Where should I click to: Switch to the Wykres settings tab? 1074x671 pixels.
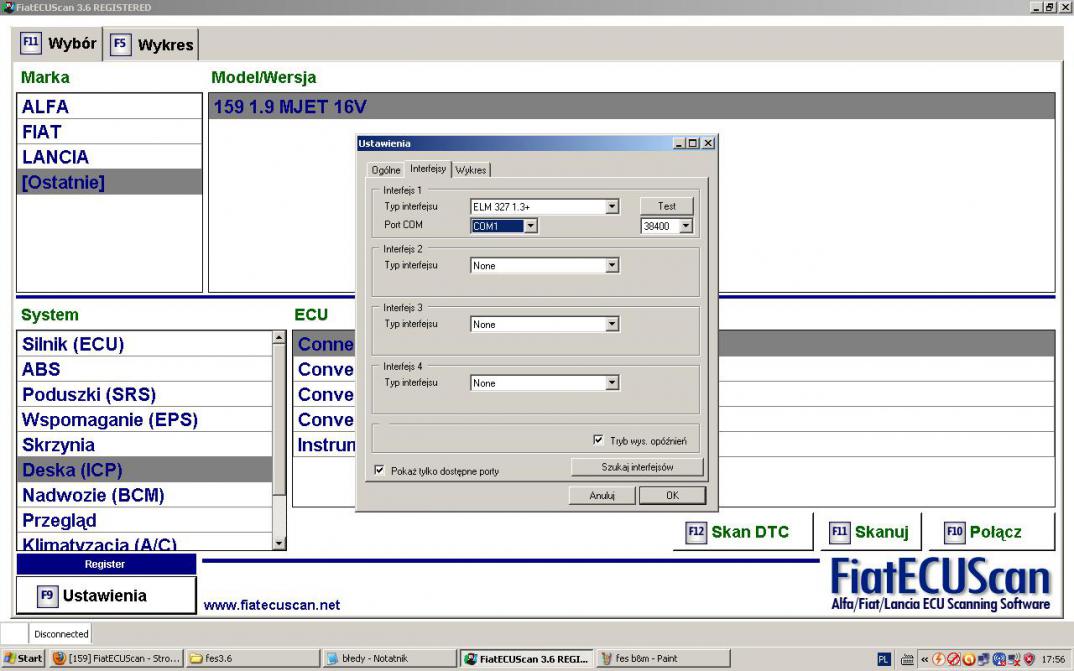471,170
